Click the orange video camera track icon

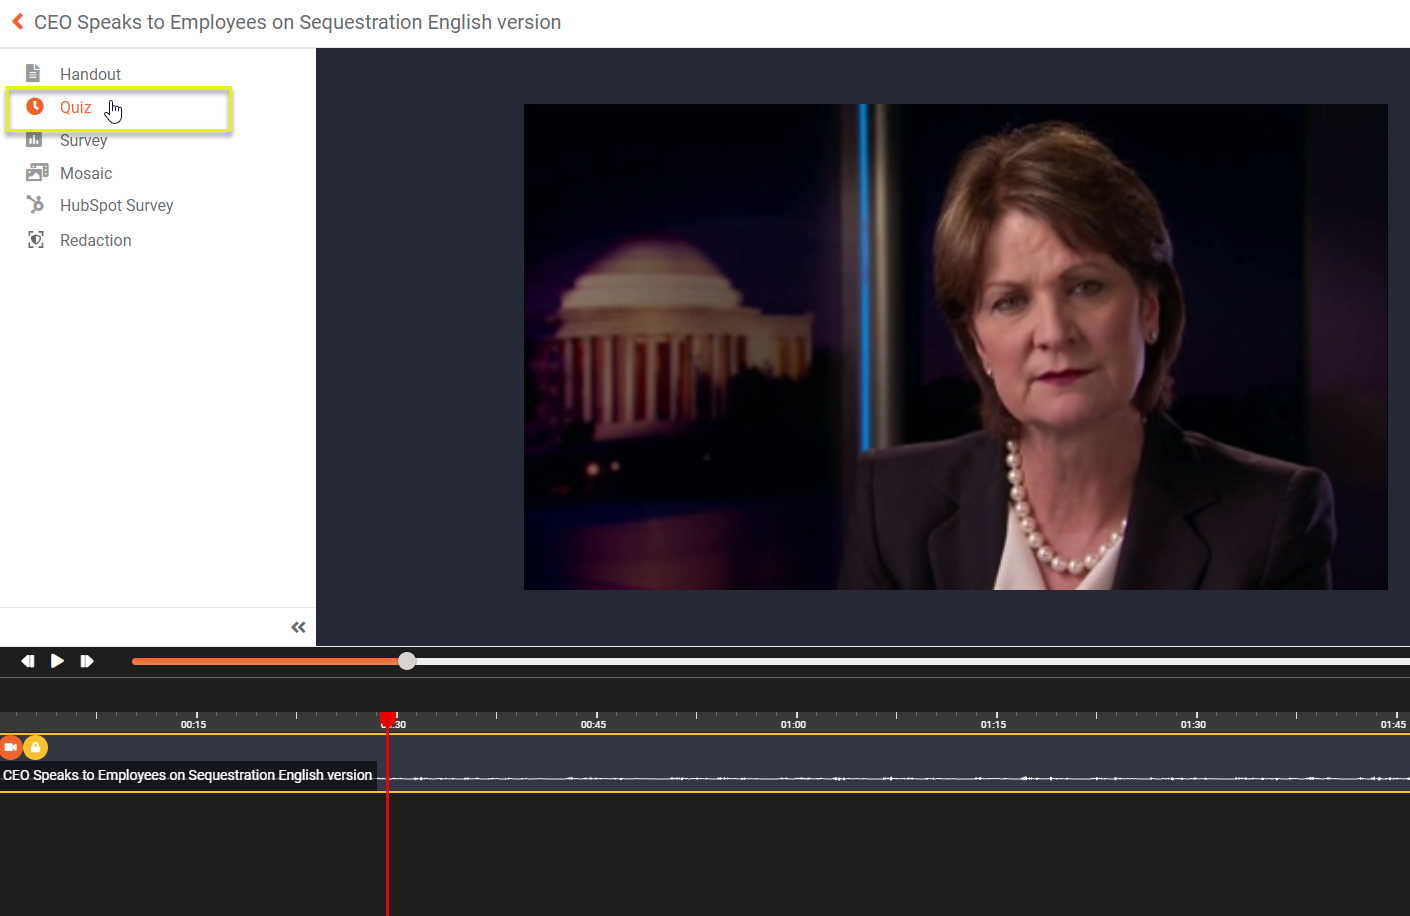(11, 747)
